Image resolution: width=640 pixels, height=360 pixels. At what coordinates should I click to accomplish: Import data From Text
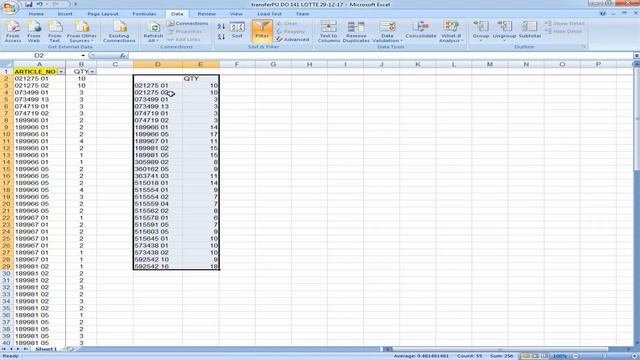point(55,31)
